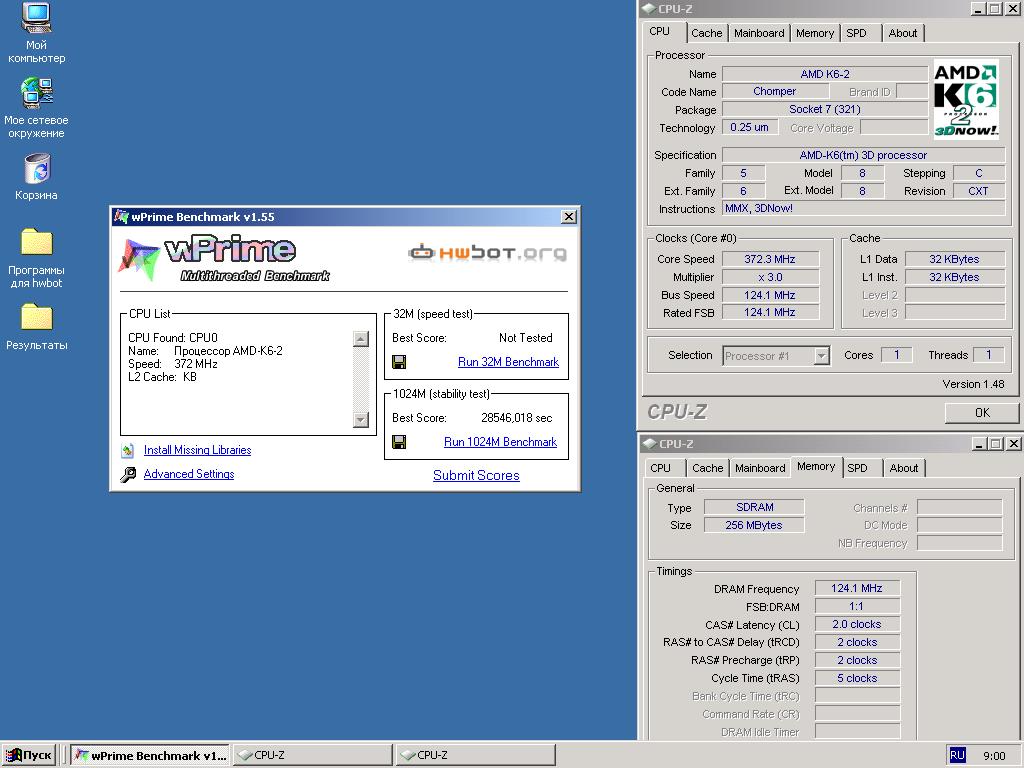Click the FSB:DRAM 1:1 value
1024x768 pixels.
click(x=857, y=607)
